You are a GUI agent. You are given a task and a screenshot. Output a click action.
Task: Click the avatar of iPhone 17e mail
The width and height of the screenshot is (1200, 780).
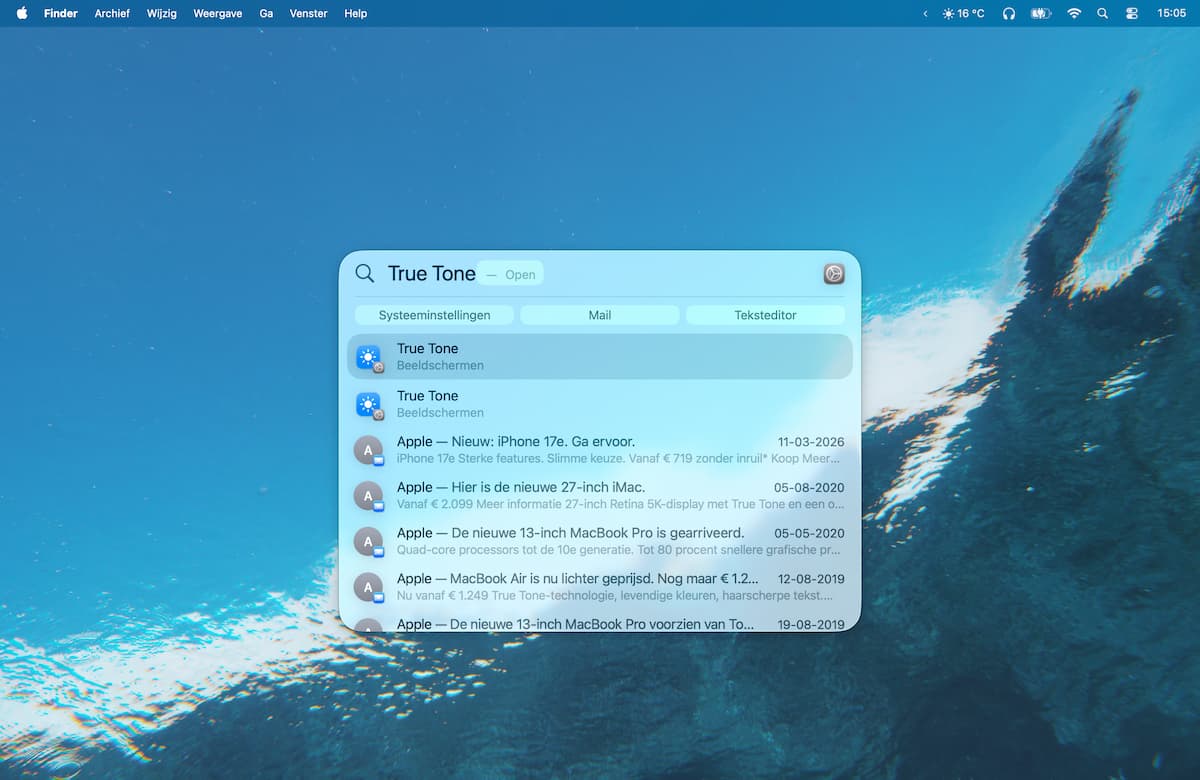pos(368,451)
